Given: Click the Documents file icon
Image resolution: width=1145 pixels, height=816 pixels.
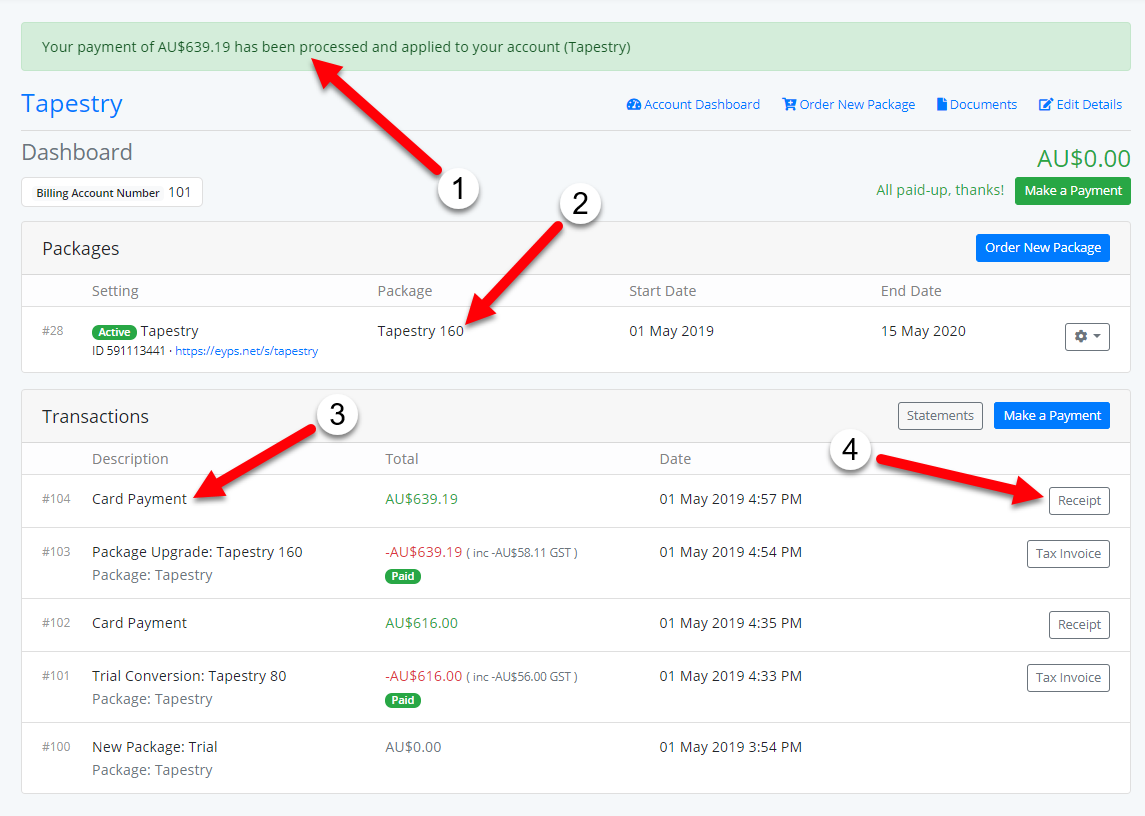Looking at the screenshot, I should click(x=942, y=104).
